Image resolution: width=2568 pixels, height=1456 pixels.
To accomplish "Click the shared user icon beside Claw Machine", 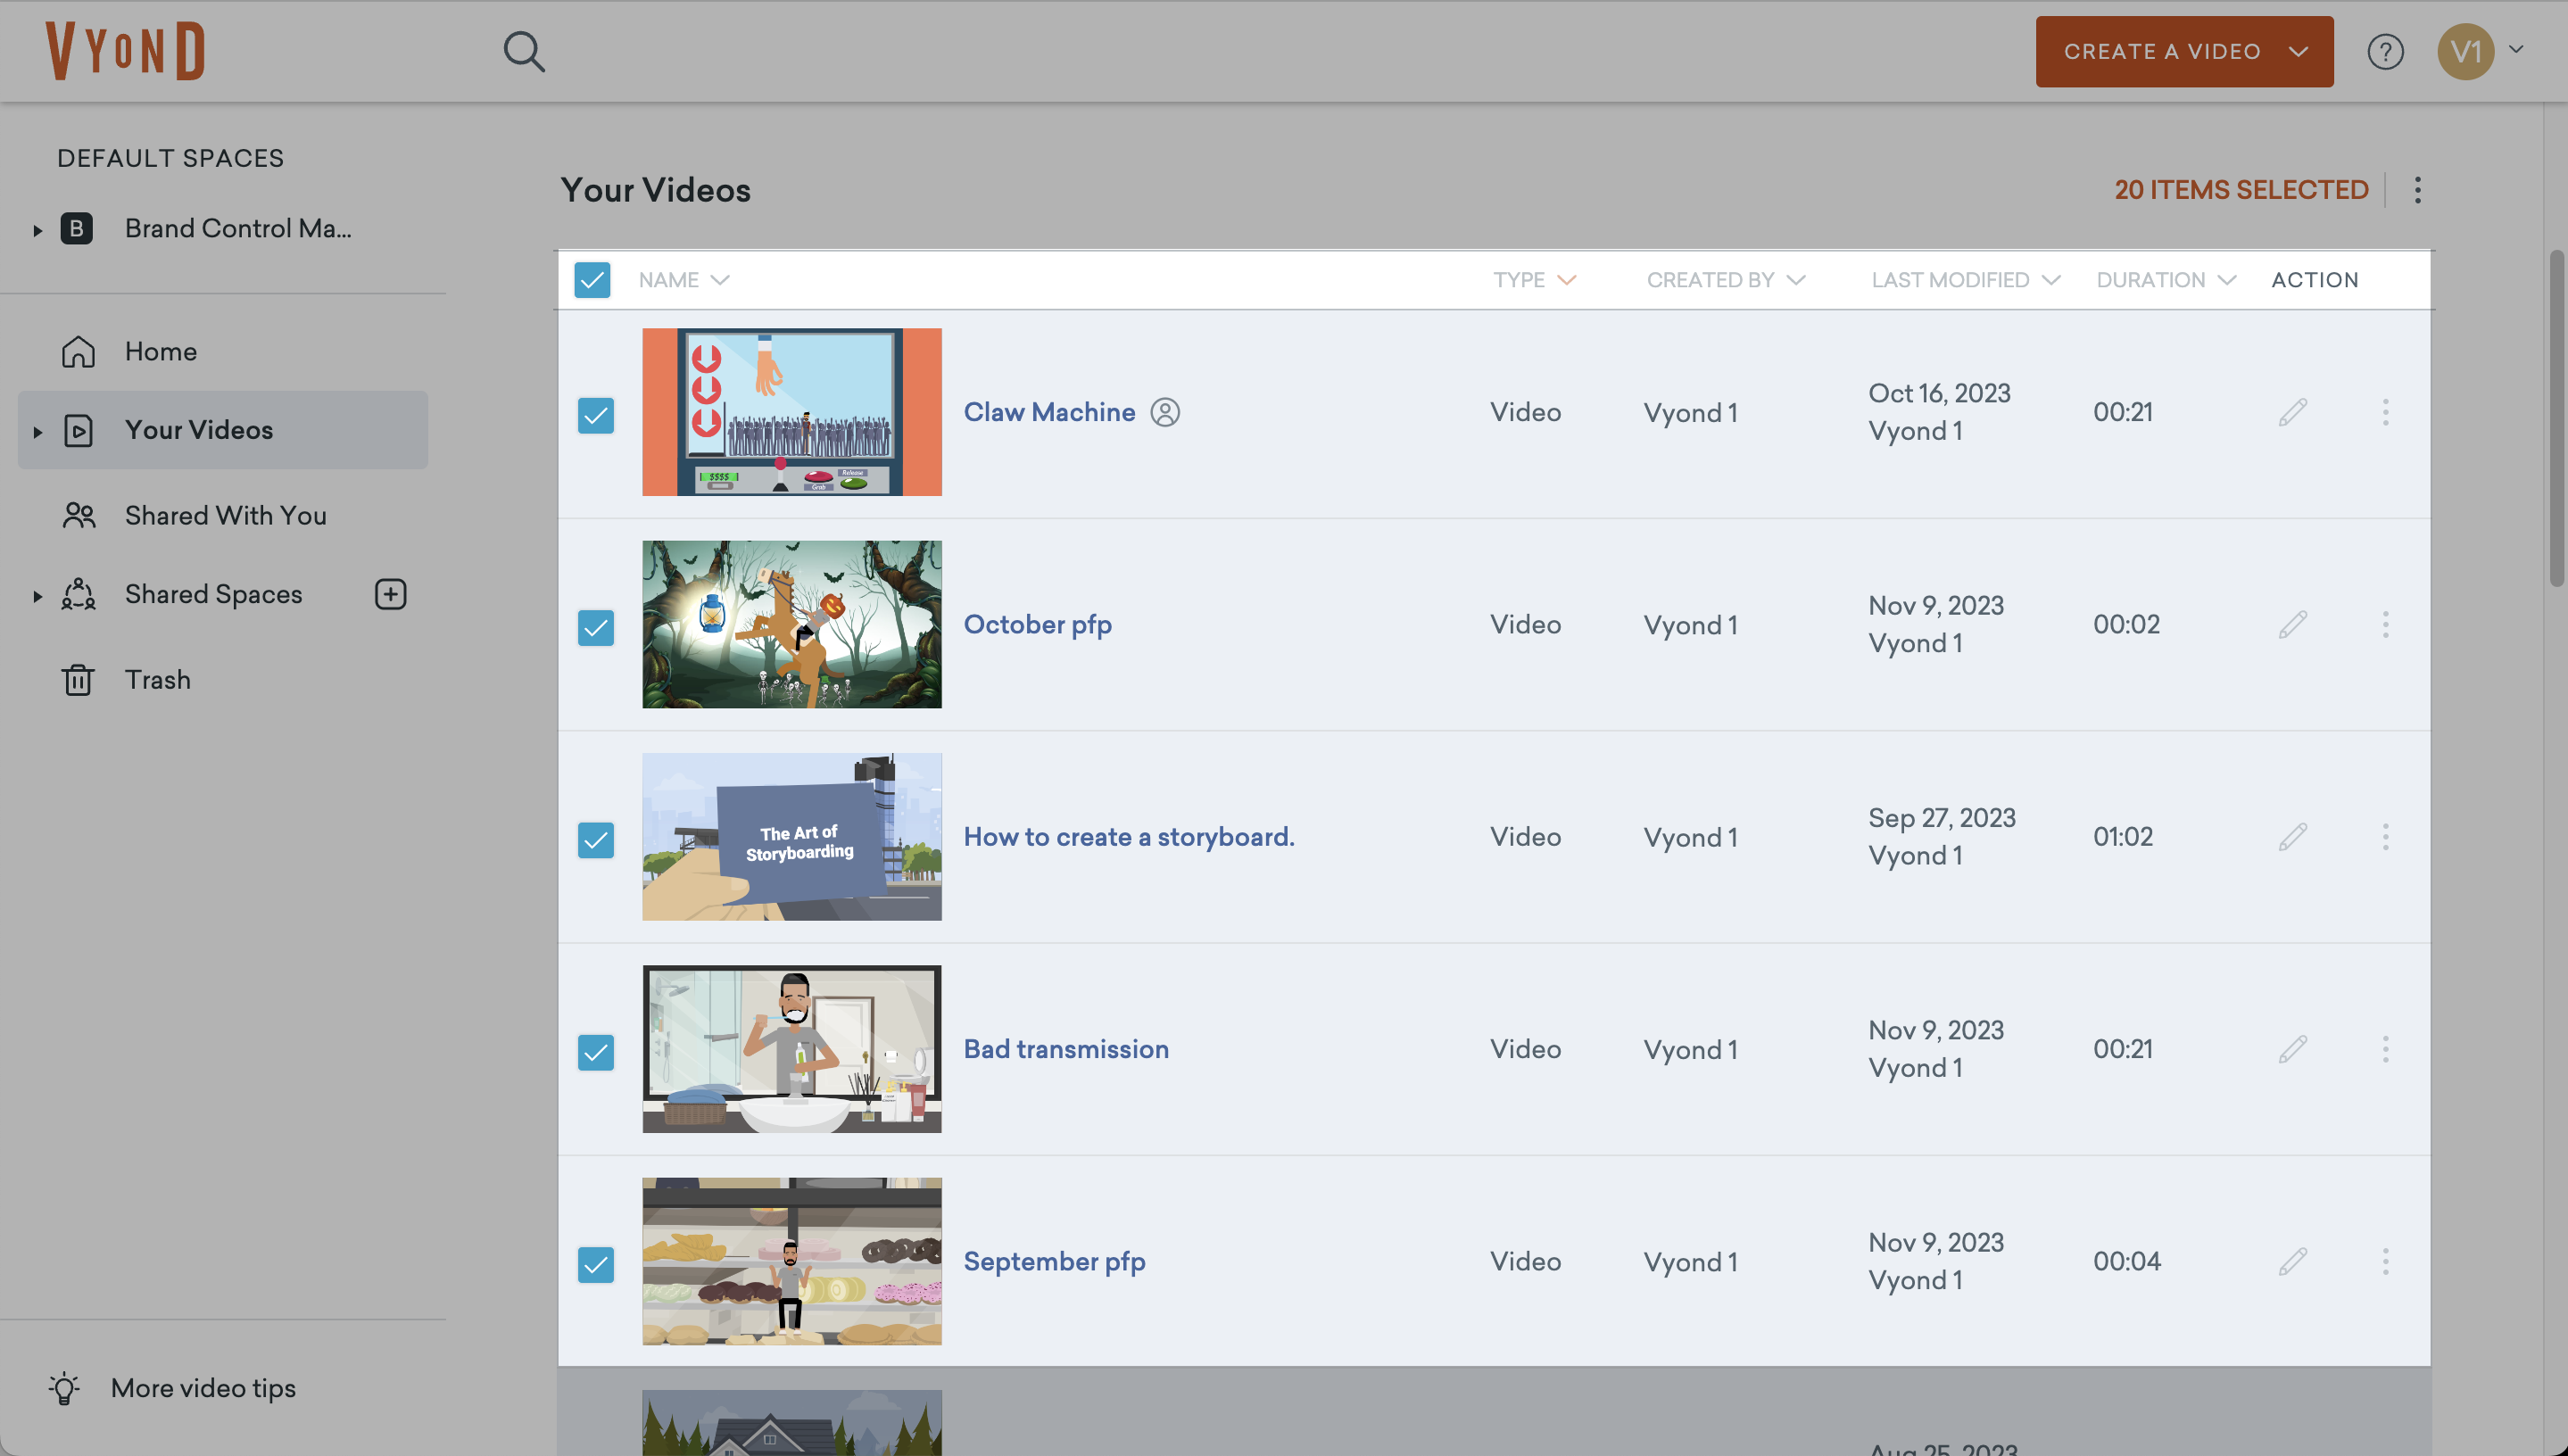I will (1165, 412).
